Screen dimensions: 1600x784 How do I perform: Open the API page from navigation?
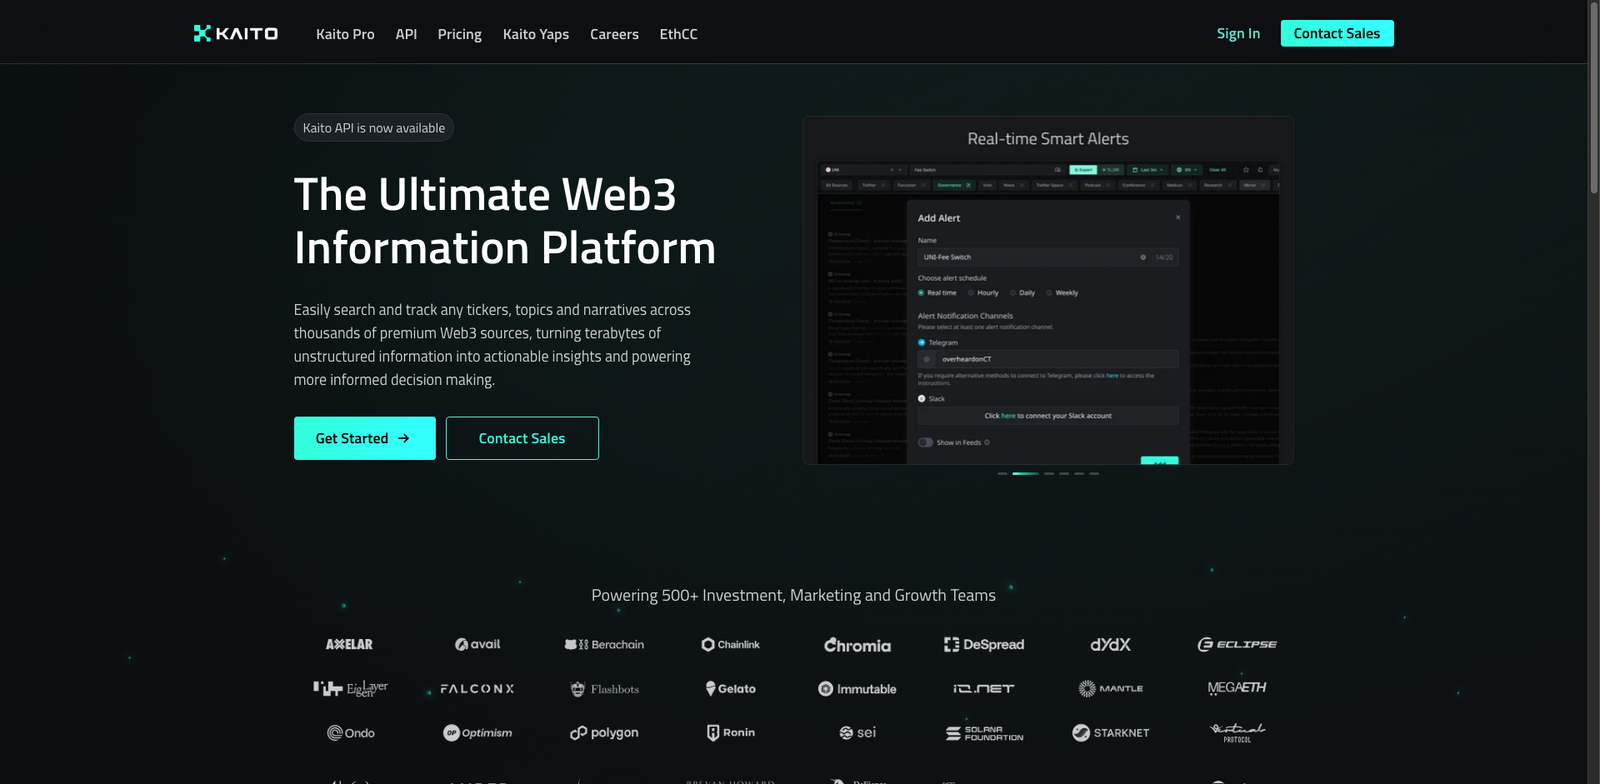point(406,34)
